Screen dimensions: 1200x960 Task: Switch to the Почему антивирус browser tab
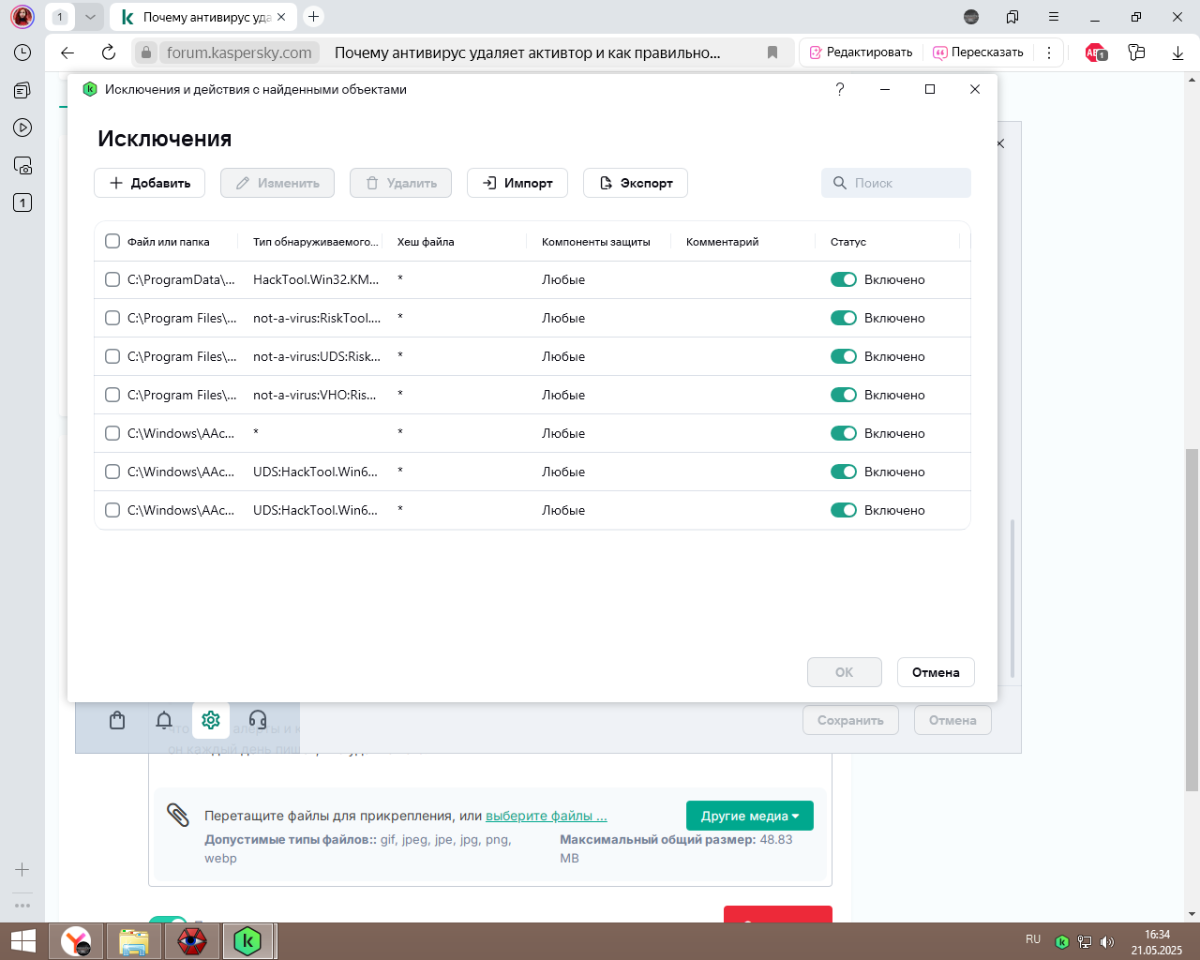[203, 17]
